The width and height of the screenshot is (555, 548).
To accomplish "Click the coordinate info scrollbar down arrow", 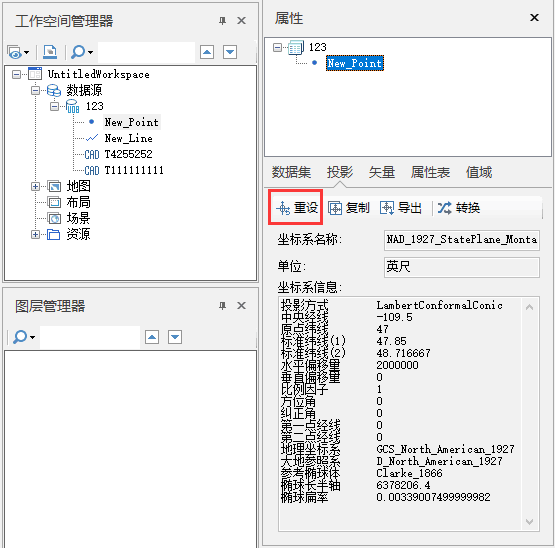I will pyautogui.click(x=530, y=521).
